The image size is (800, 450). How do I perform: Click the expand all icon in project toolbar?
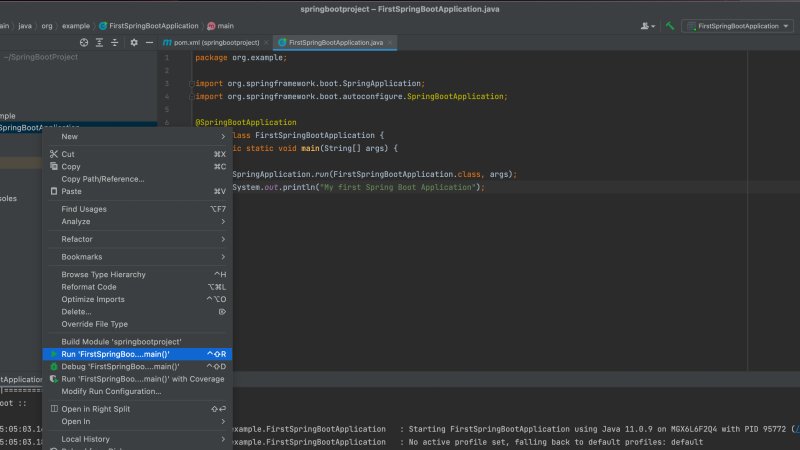tap(99, 42)
